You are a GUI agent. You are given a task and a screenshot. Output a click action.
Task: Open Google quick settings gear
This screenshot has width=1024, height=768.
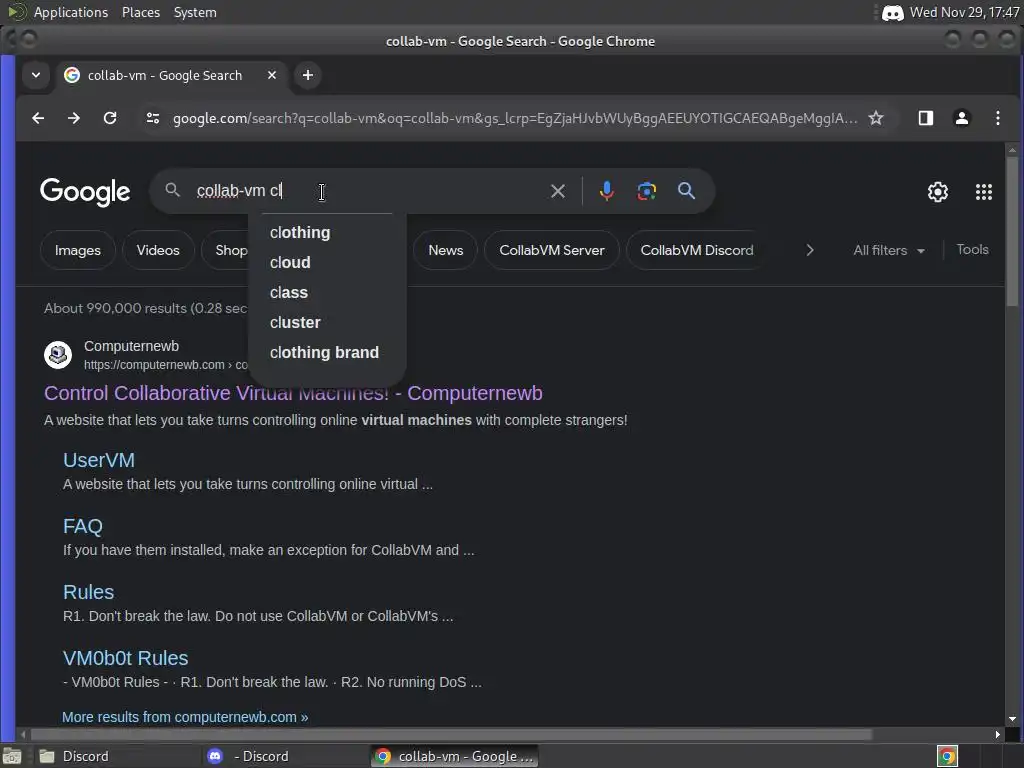[x=938, y=192]
